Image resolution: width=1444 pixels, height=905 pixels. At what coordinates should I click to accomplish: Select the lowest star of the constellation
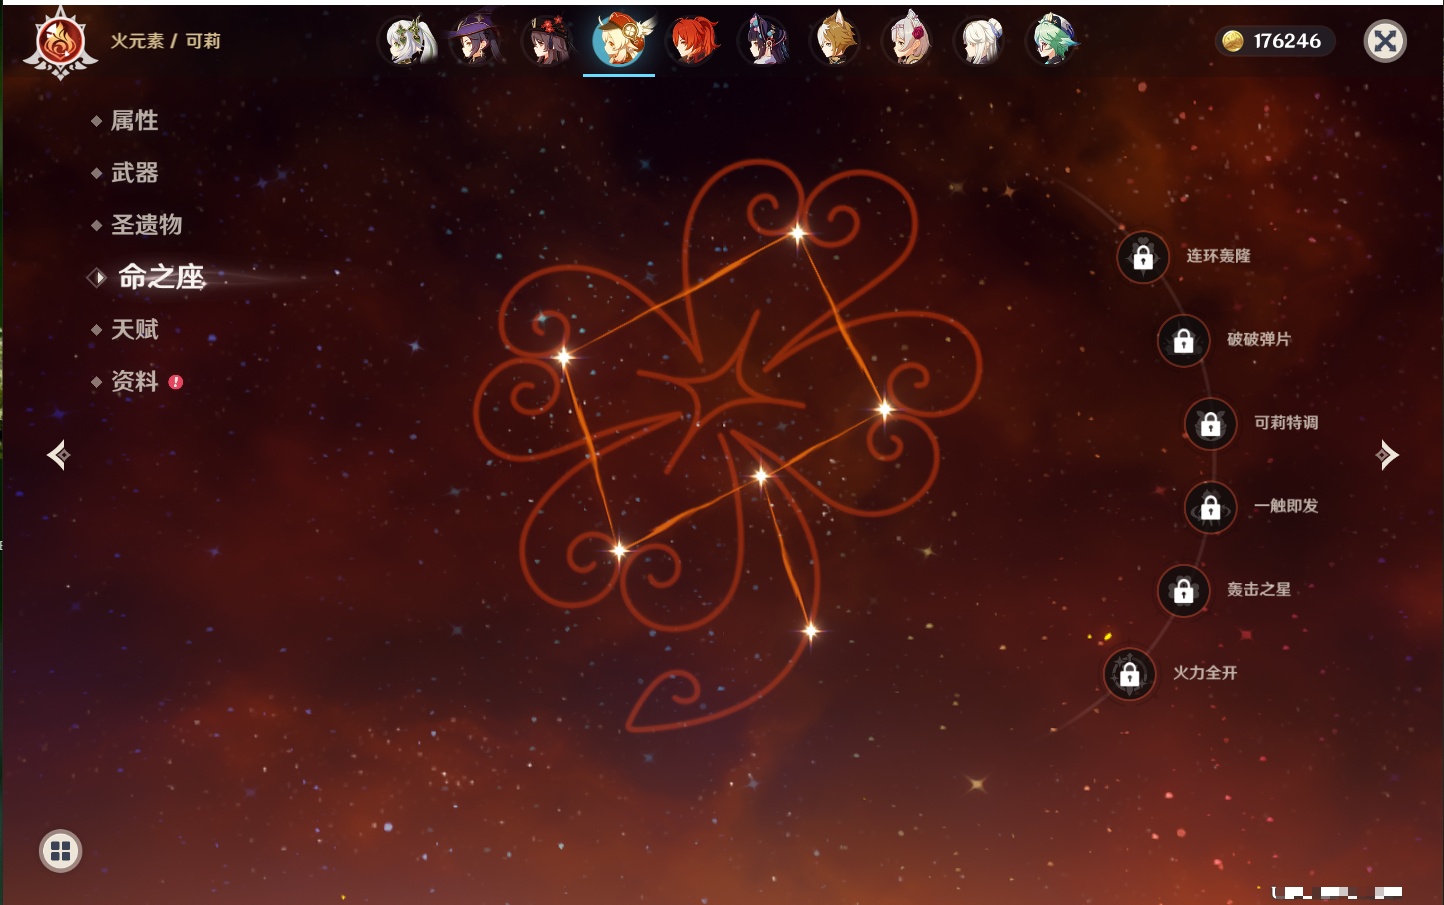[x=811, y=630]
